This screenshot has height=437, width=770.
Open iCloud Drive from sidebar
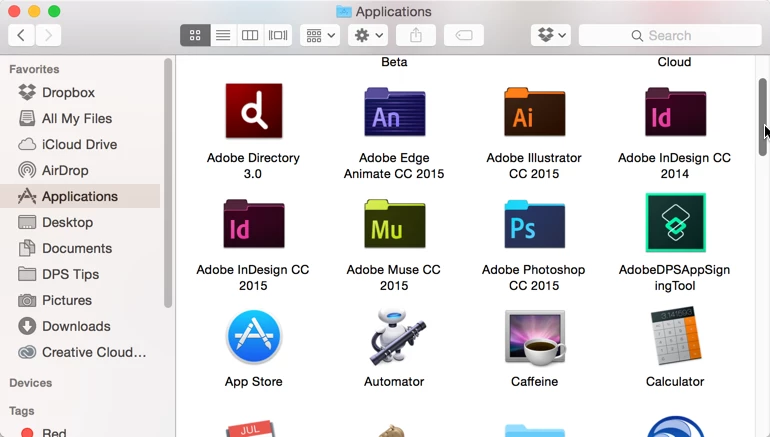81,144
